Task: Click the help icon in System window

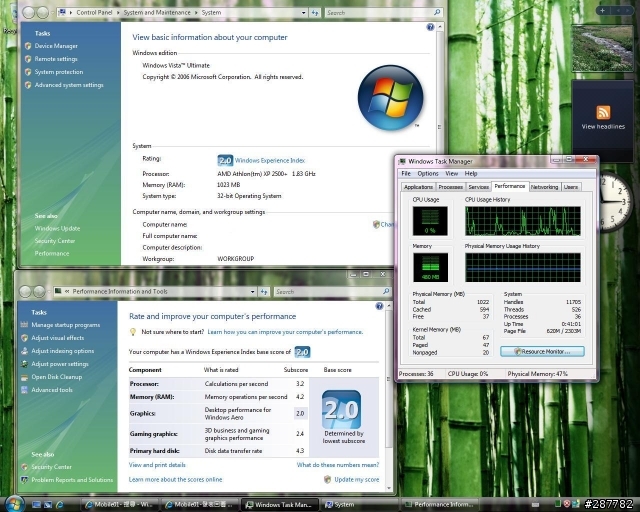Action: point(430,27)
